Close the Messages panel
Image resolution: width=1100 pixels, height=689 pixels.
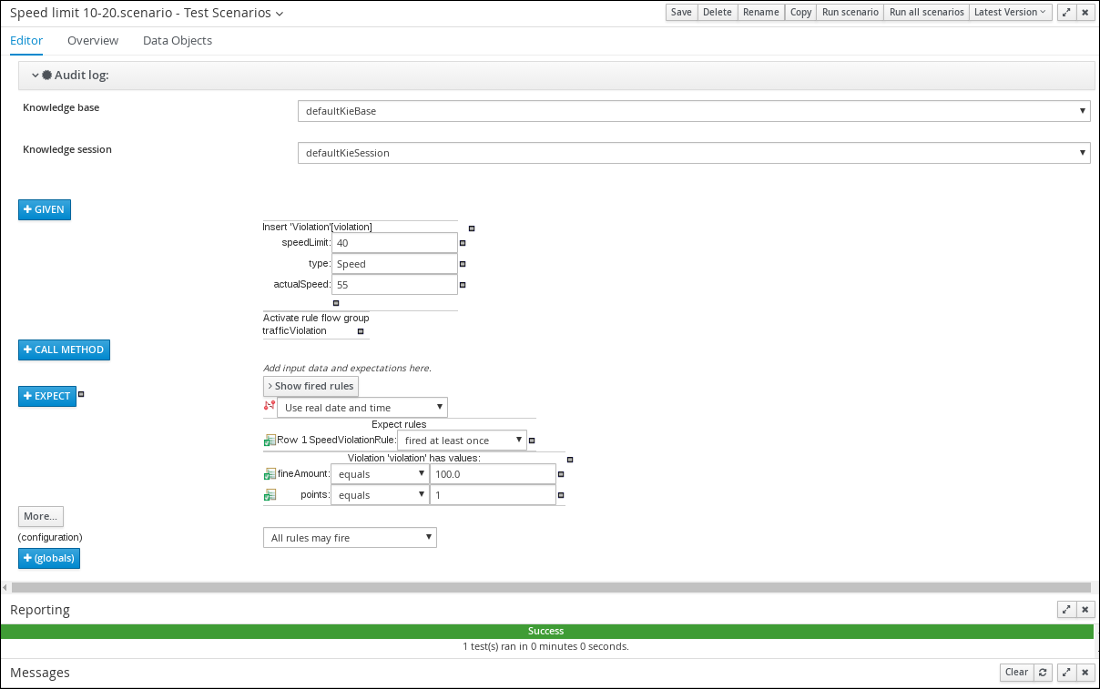(x=1085, y=672)
